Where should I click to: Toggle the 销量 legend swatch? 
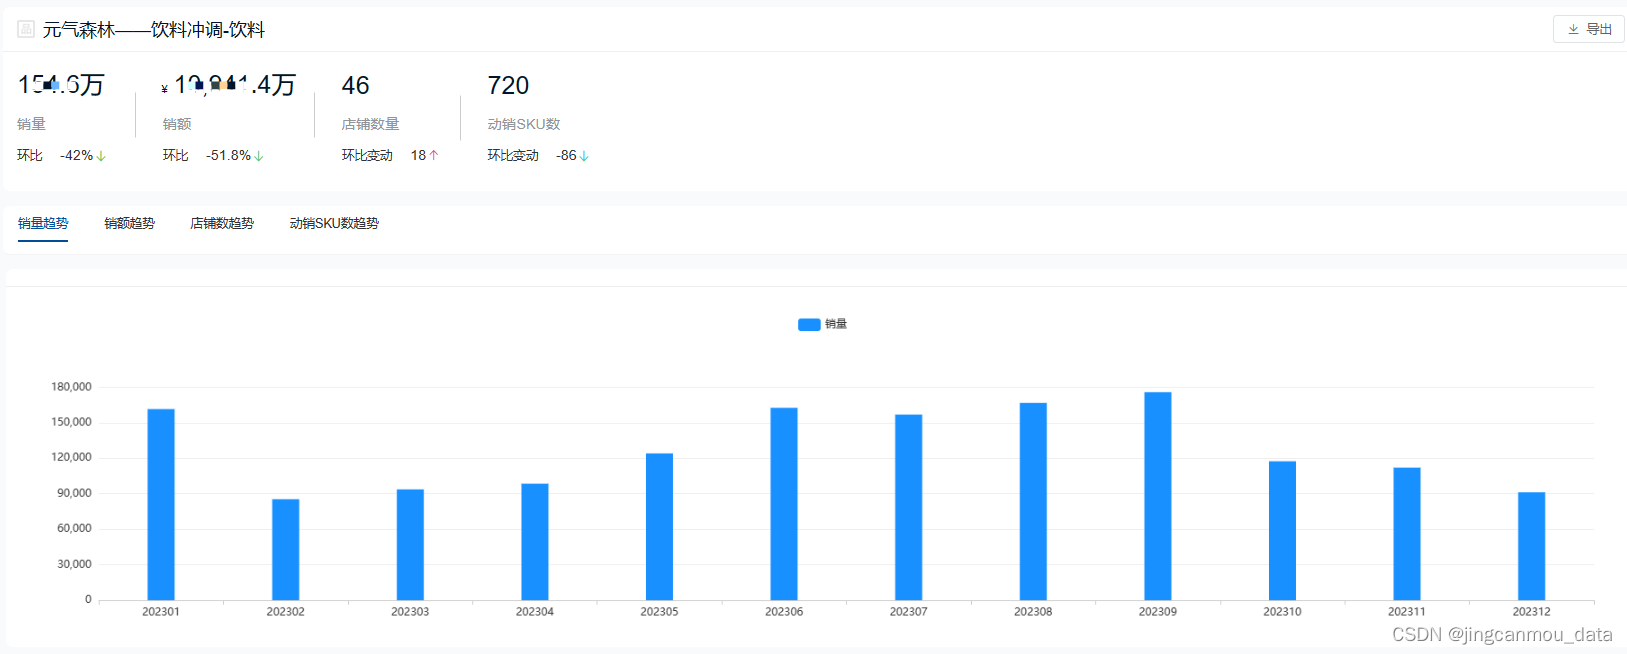coord(809,324)
